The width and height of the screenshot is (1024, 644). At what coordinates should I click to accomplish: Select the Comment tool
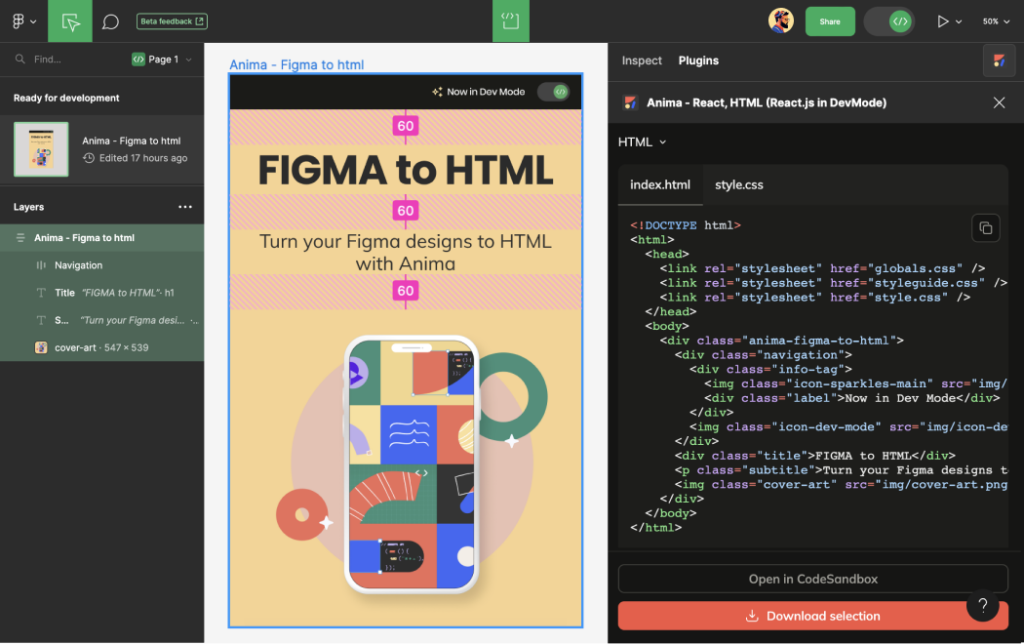(x=109, y=20)
